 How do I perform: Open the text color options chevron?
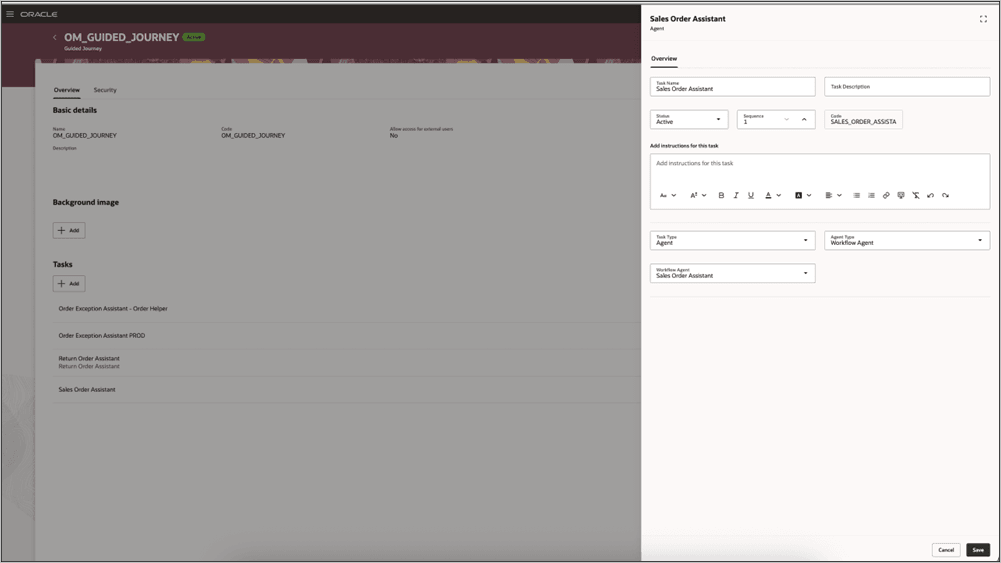tap(779, 195)
